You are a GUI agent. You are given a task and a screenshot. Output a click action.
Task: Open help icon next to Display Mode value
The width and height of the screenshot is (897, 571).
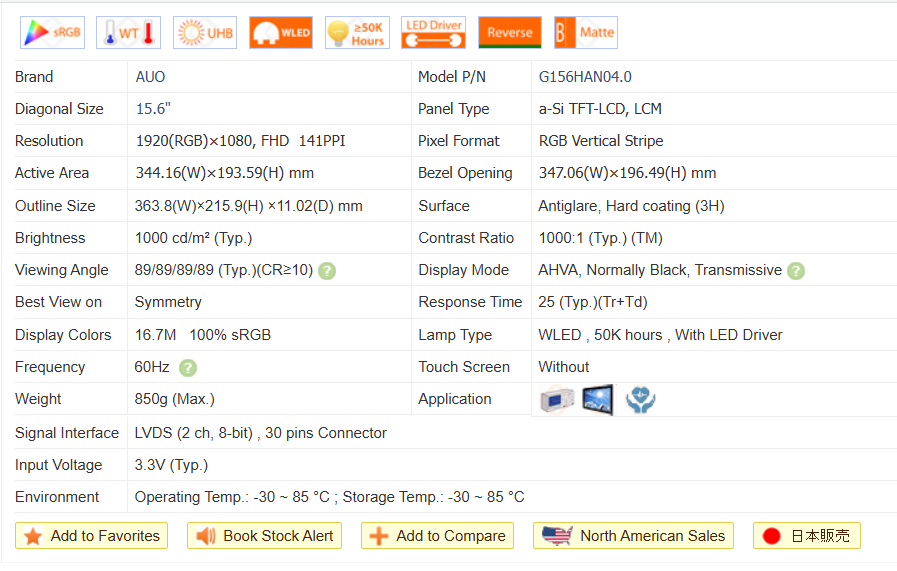[796, 271]
